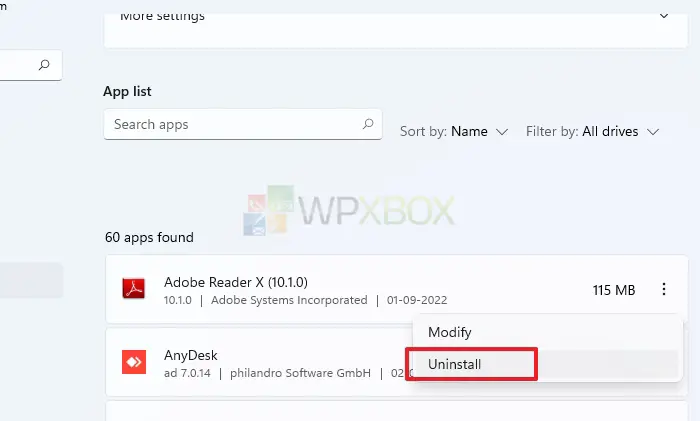
Task: Click the App list heading
Action: coord(127,91)
